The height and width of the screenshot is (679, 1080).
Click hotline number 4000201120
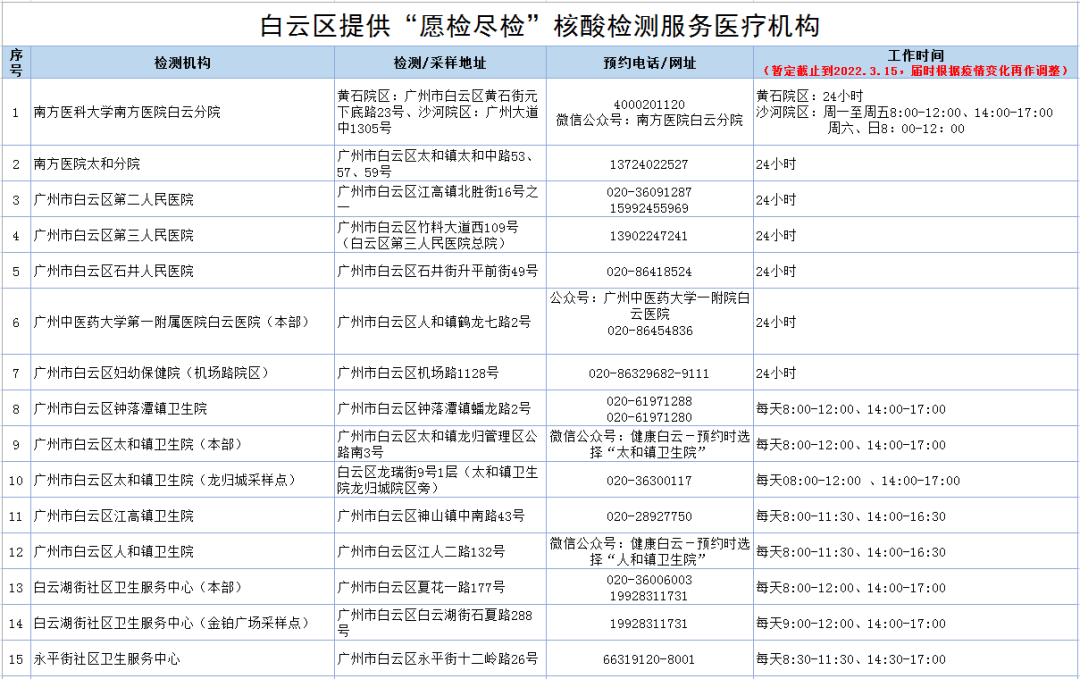[649, 105]
